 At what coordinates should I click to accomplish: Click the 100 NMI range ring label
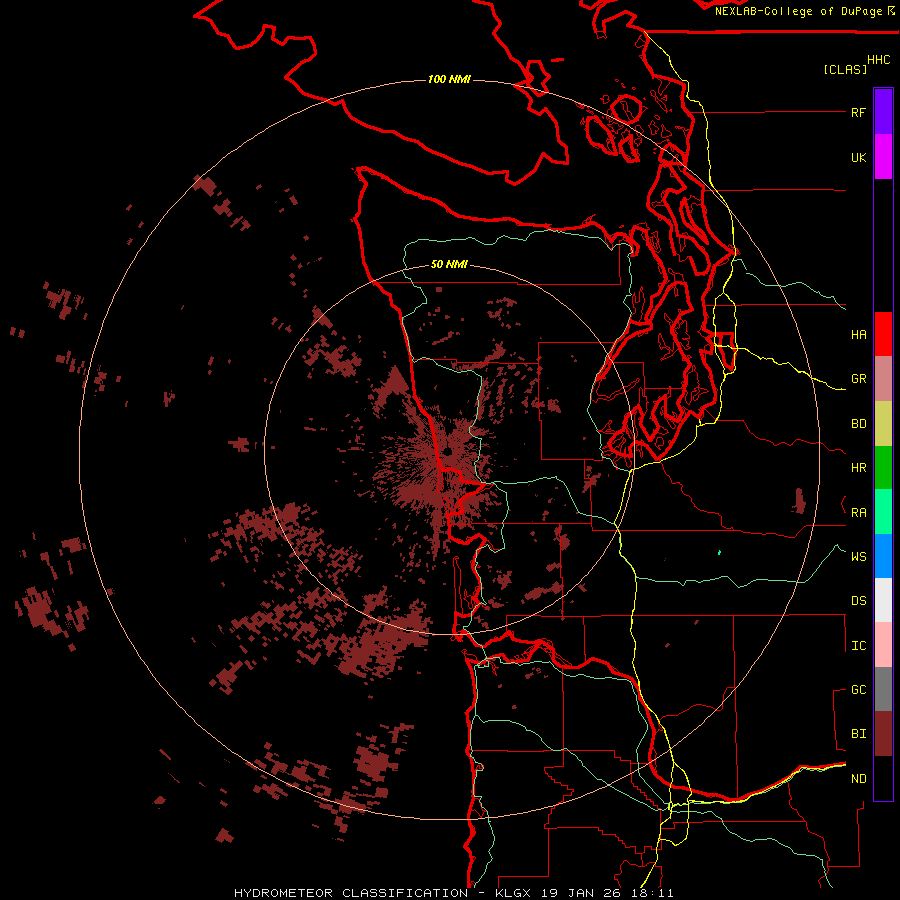coord(449,79)
